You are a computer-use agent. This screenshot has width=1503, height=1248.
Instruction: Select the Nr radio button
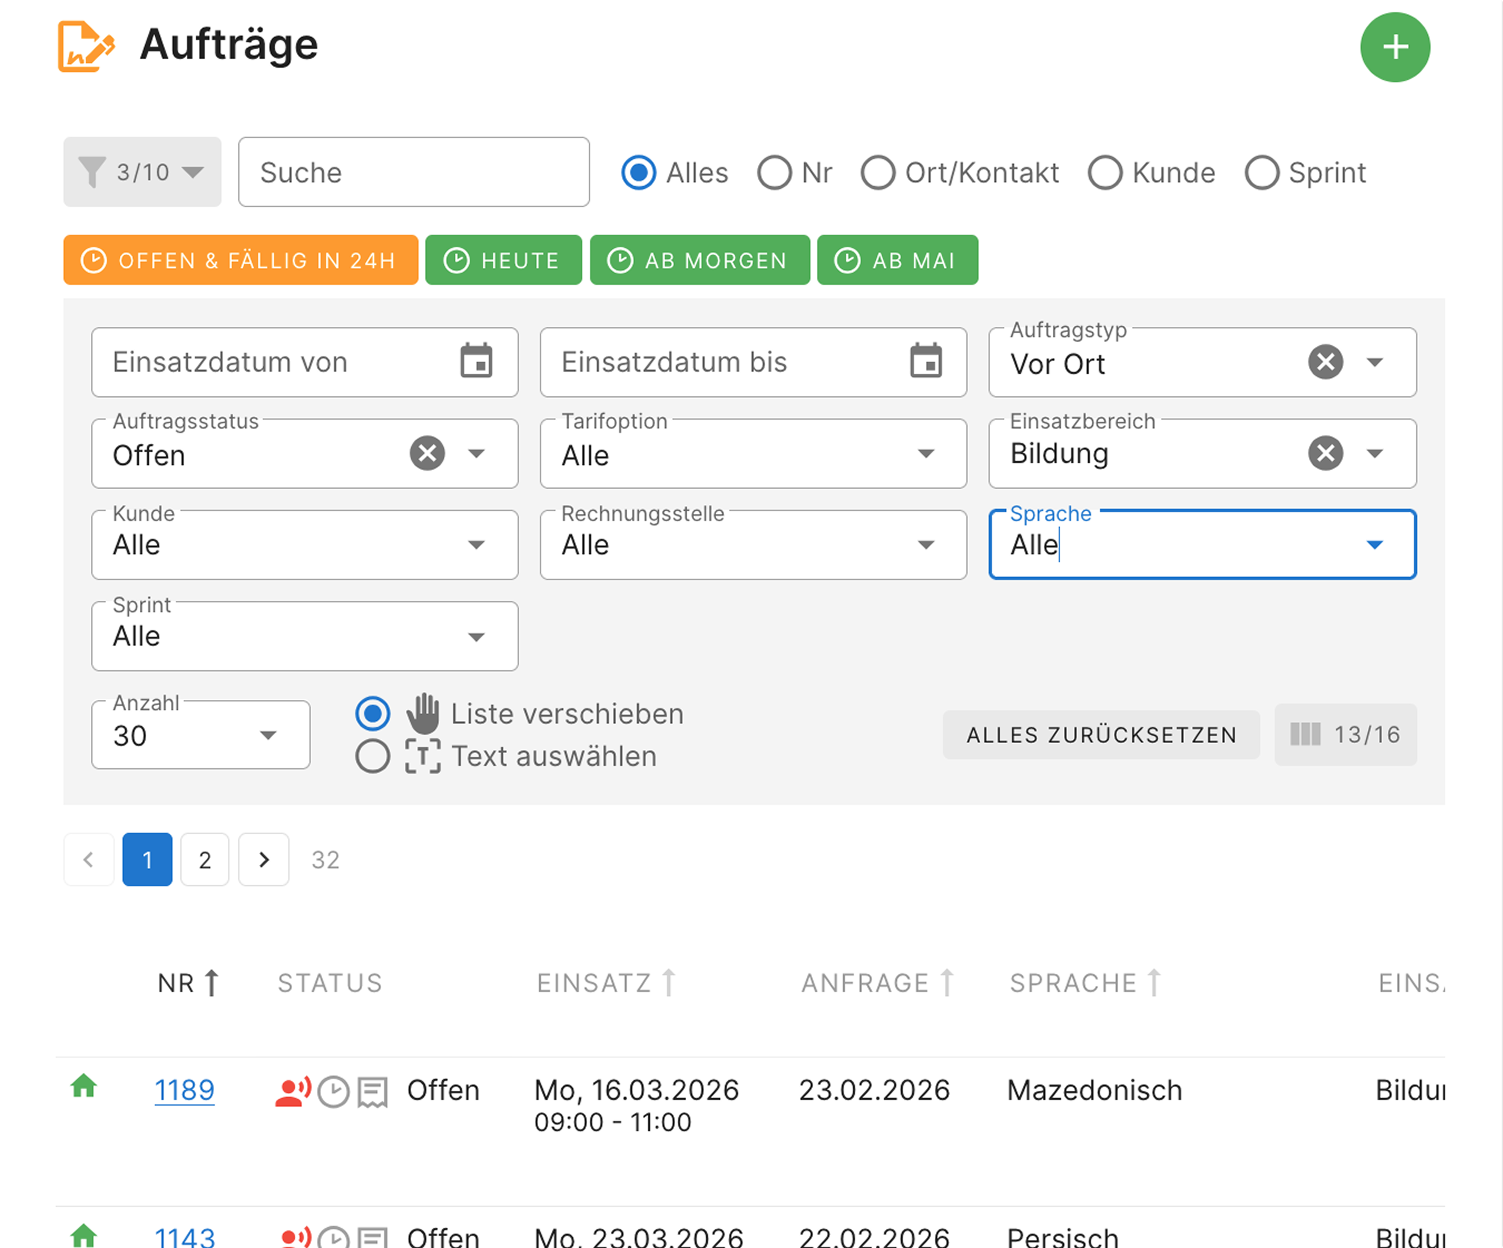774,172
